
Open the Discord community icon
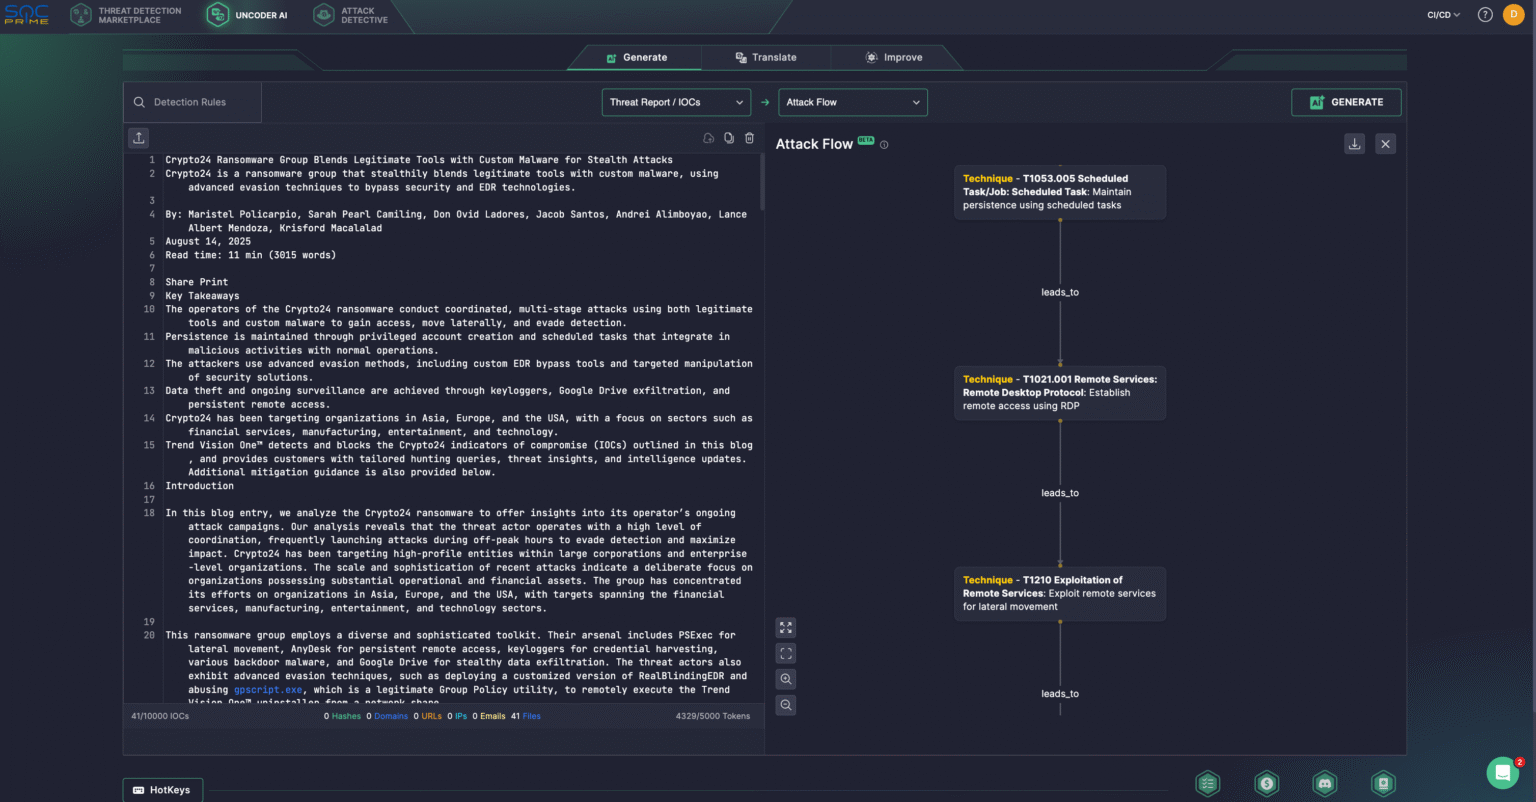coord(1324,783)
